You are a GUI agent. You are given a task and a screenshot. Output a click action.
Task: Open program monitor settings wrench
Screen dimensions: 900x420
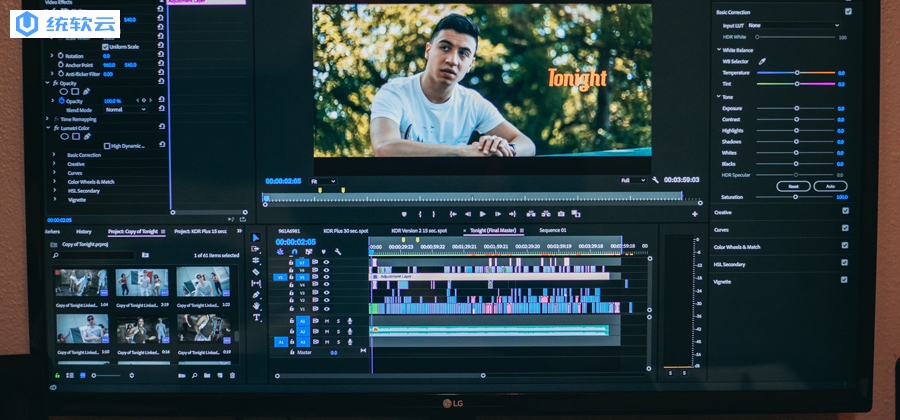655,180
